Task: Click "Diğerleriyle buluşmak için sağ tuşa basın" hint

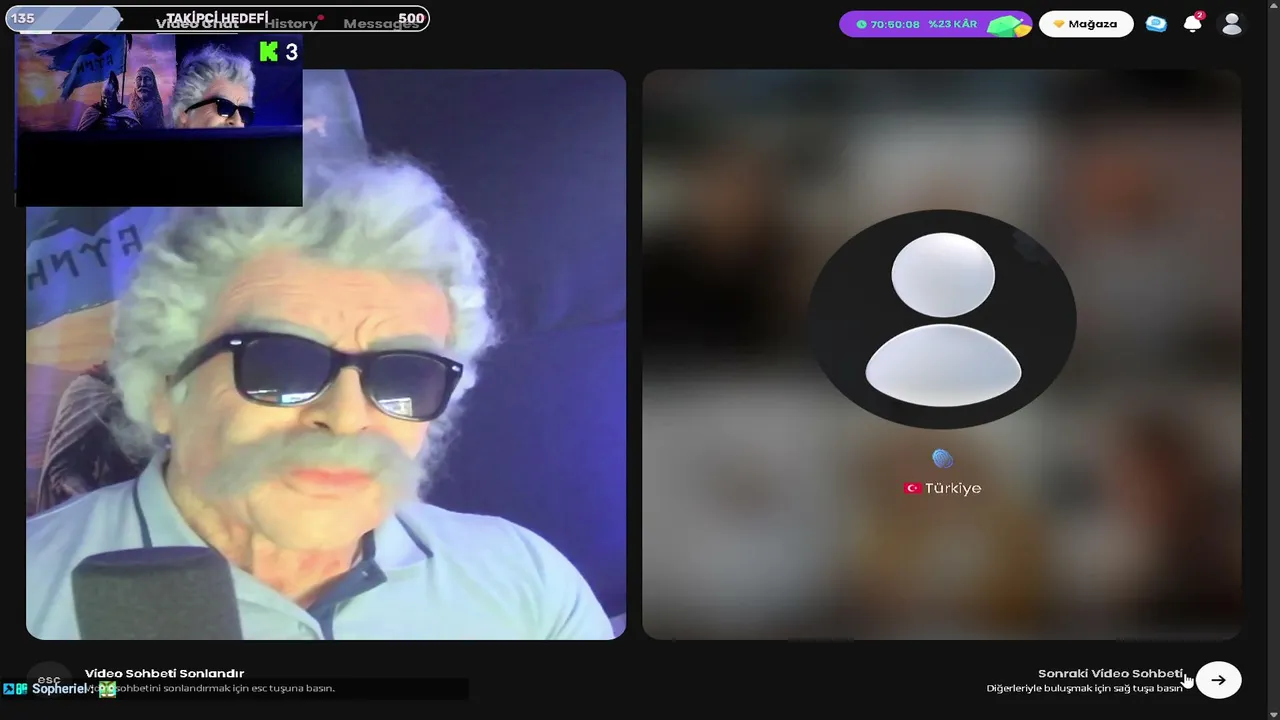Action: pyautogui.click(x=1084, y=688)
